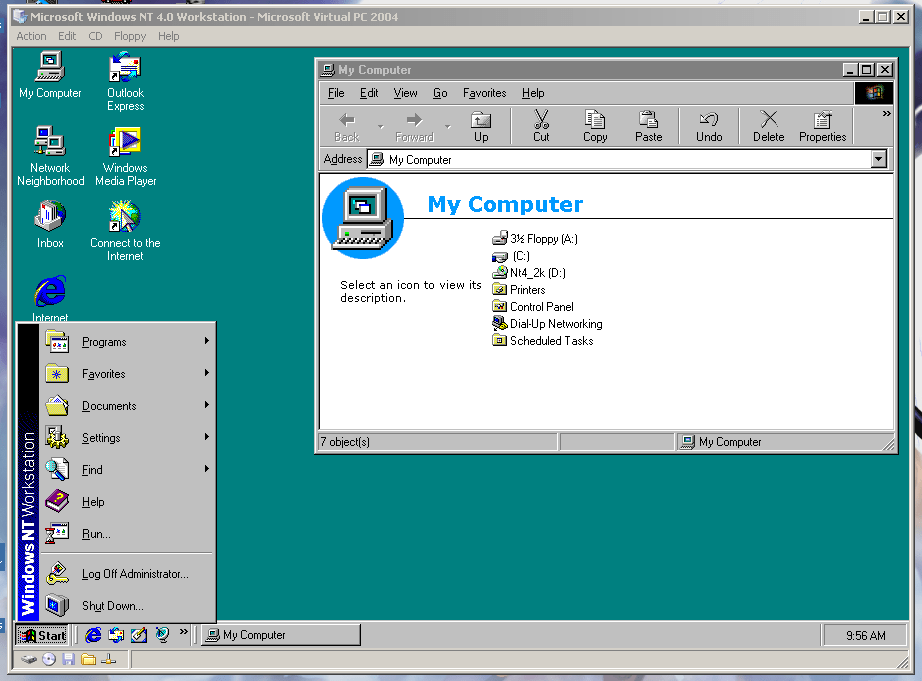Click the taskbar clock showing 9:56 AM
922x681 pixels.
[865, 635]
